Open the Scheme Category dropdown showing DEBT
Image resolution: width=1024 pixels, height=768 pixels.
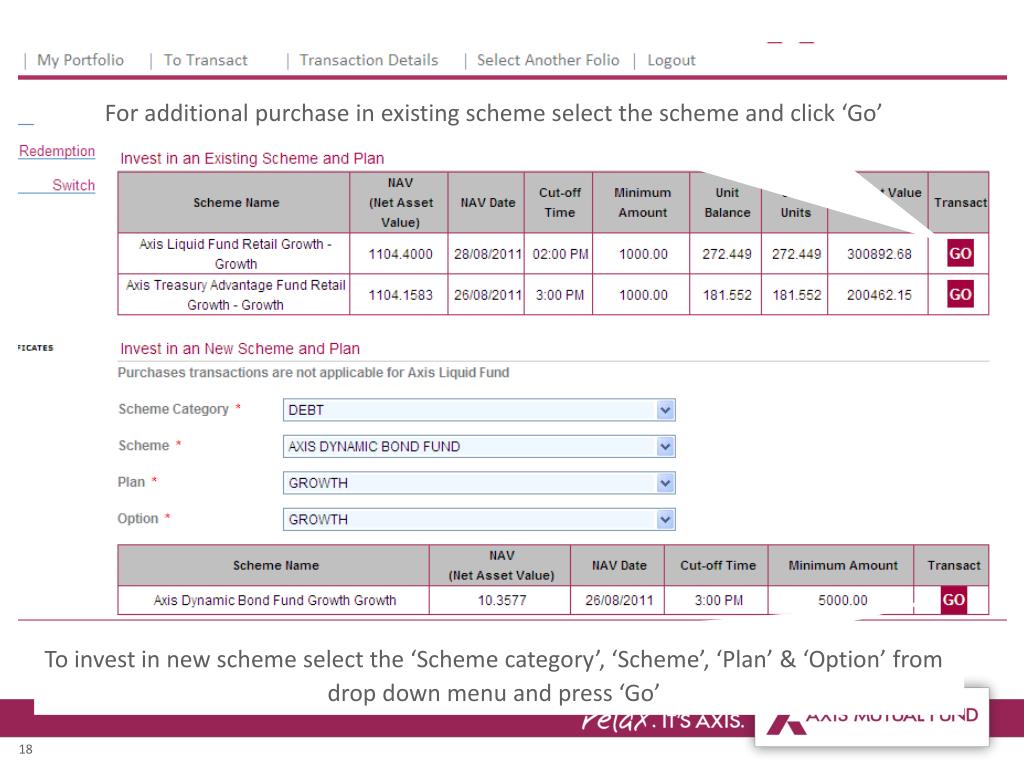(x=479, y=410)
